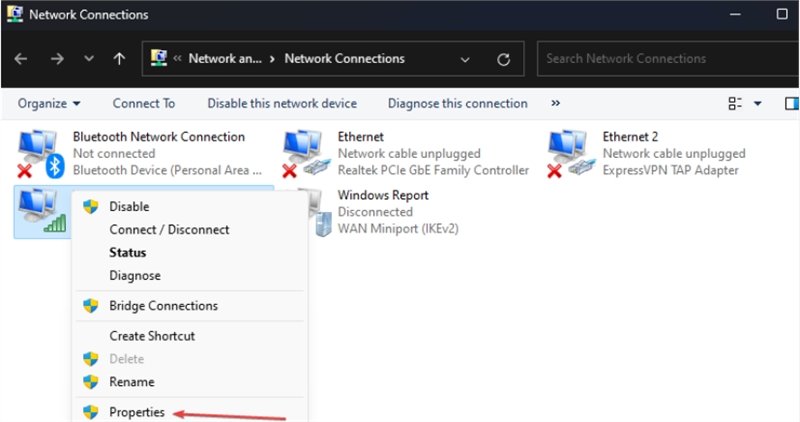Open the Organize dropdown menu
Image resolution: width=800 pixels, height=422 pixels.
click(x=49, y=103)
